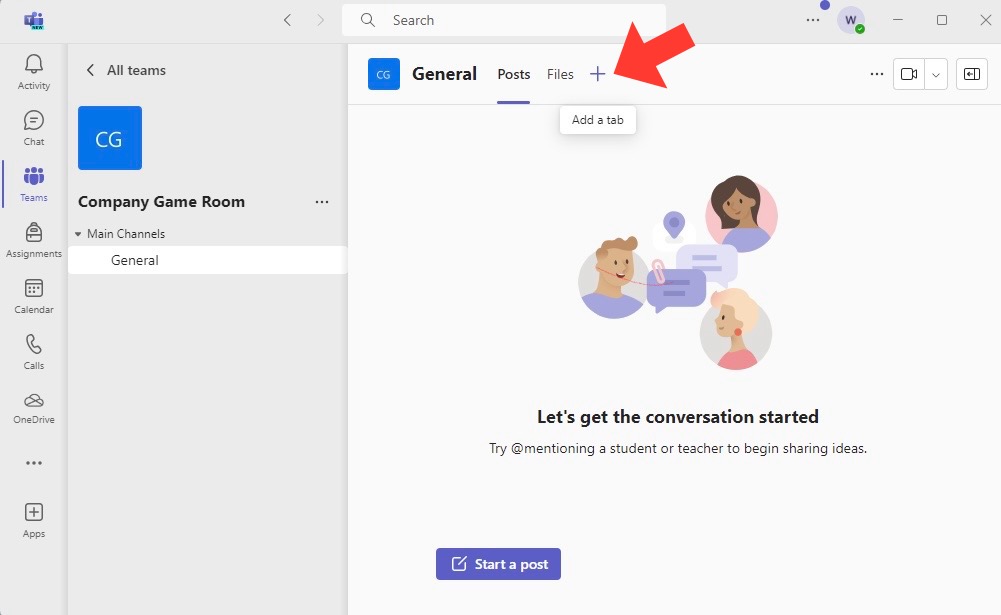Click the search magnifier icon
The image size is (1001, 615).
(368, 20)
